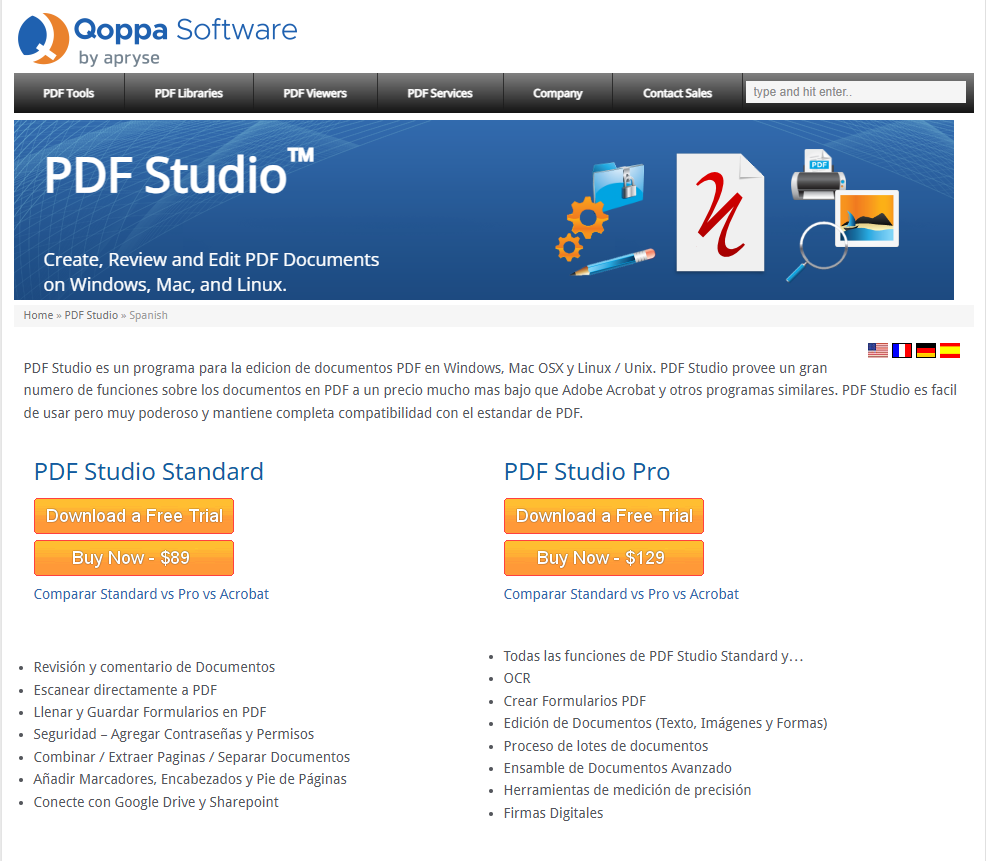
Task: Buy PDF Studio Standard for $89
Action: point(133,557)
